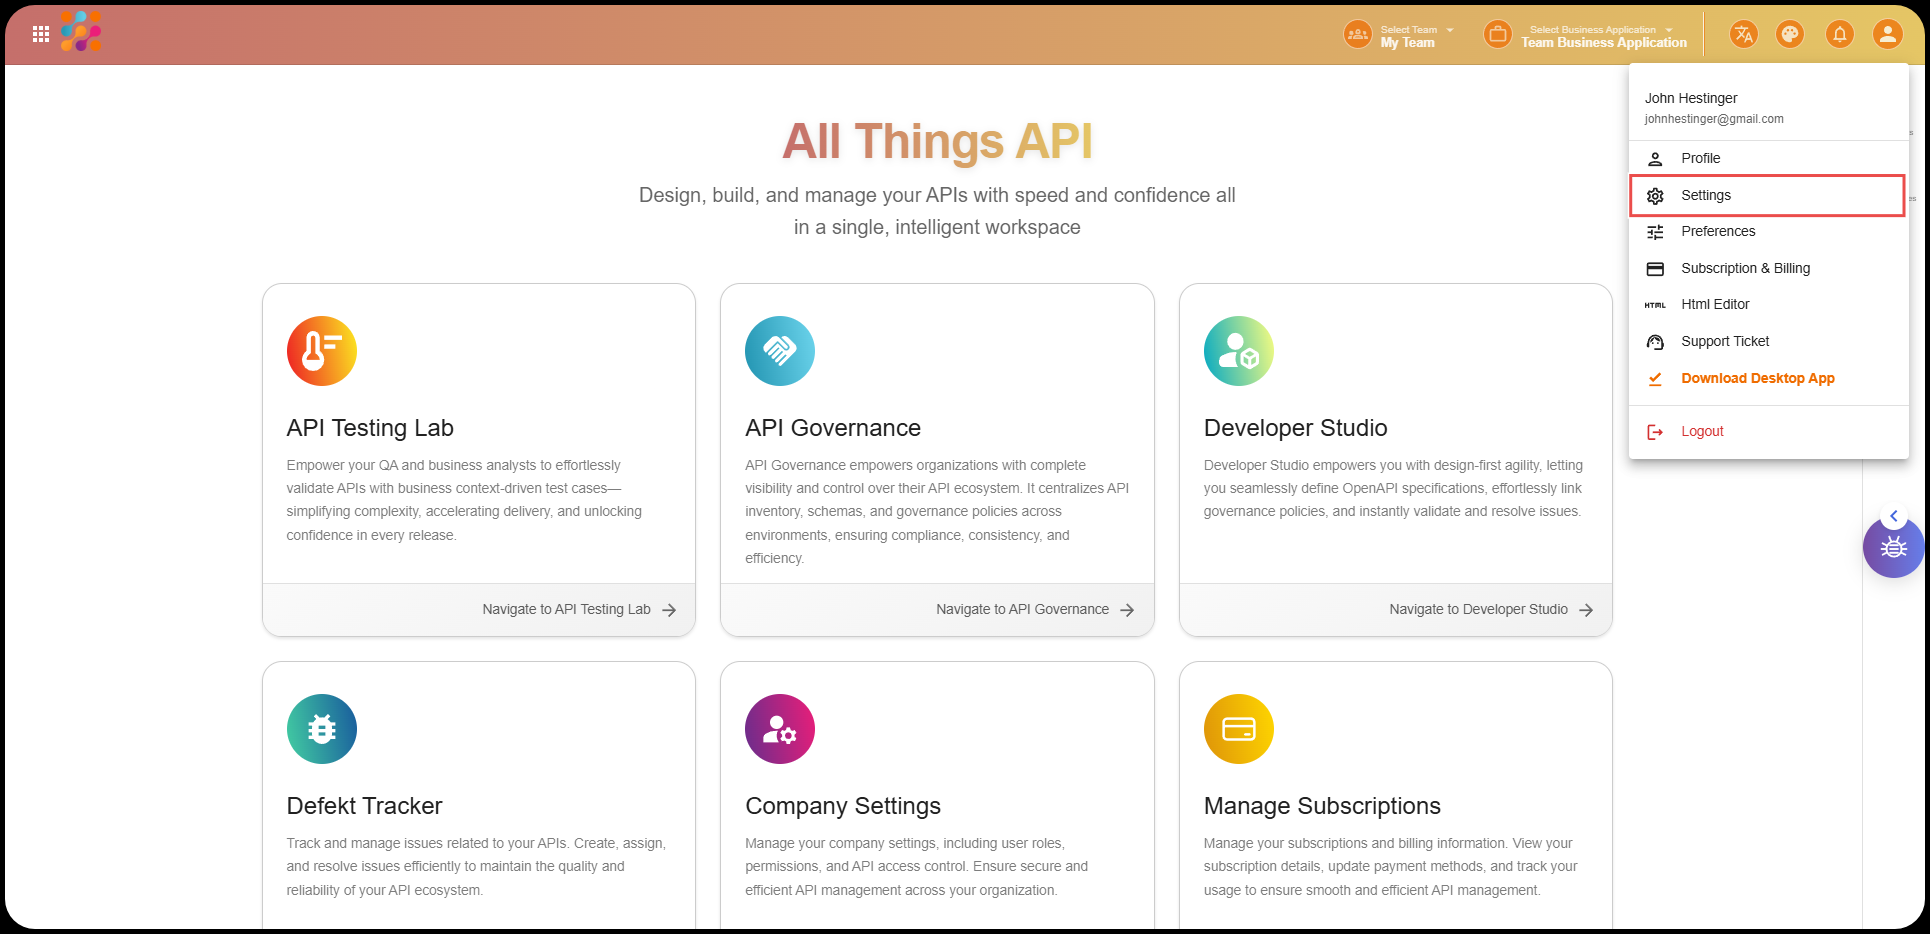Click the bug report floating icon

pos(1893,548)
